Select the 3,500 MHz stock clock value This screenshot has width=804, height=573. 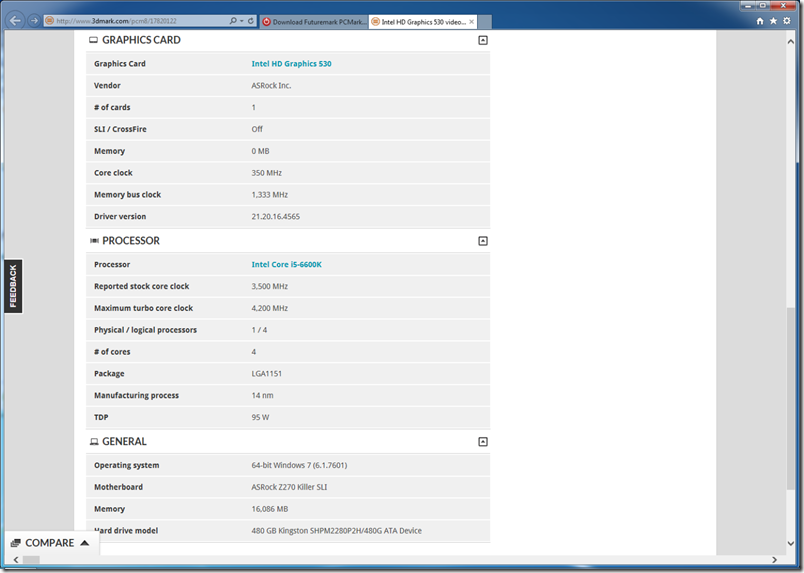(x=269, y=286)
